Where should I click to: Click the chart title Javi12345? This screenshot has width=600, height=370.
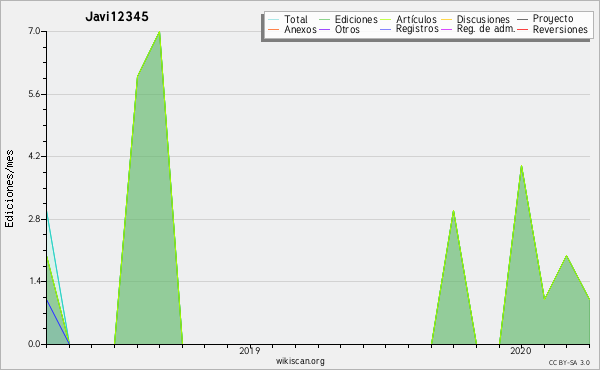pyautogui.click(x=117, y=16)
